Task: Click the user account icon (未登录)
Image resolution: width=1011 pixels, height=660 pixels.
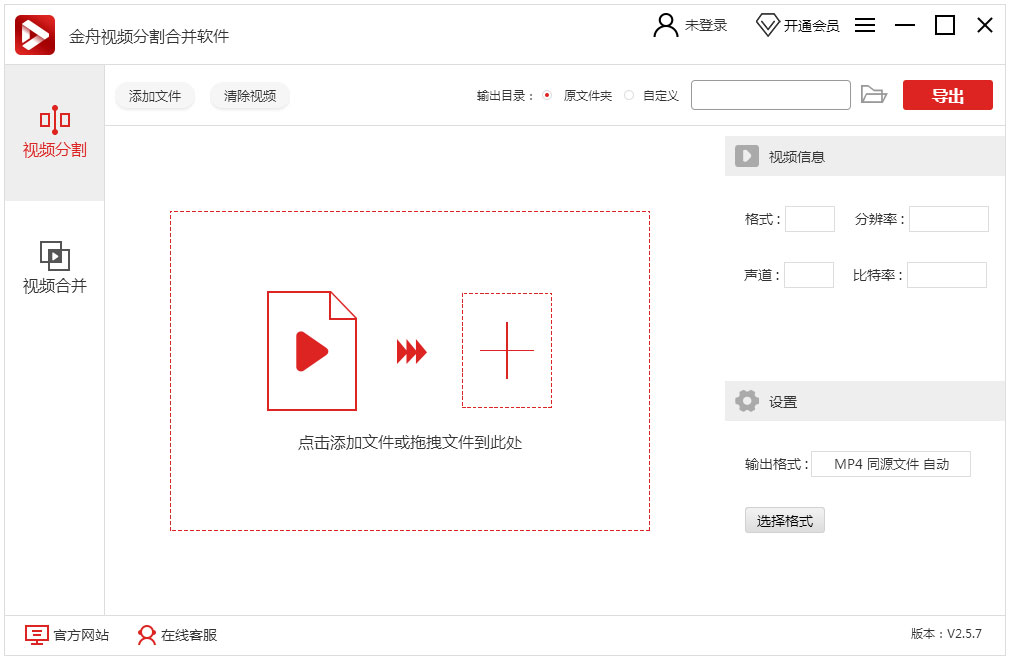Action: pos(665,26)
